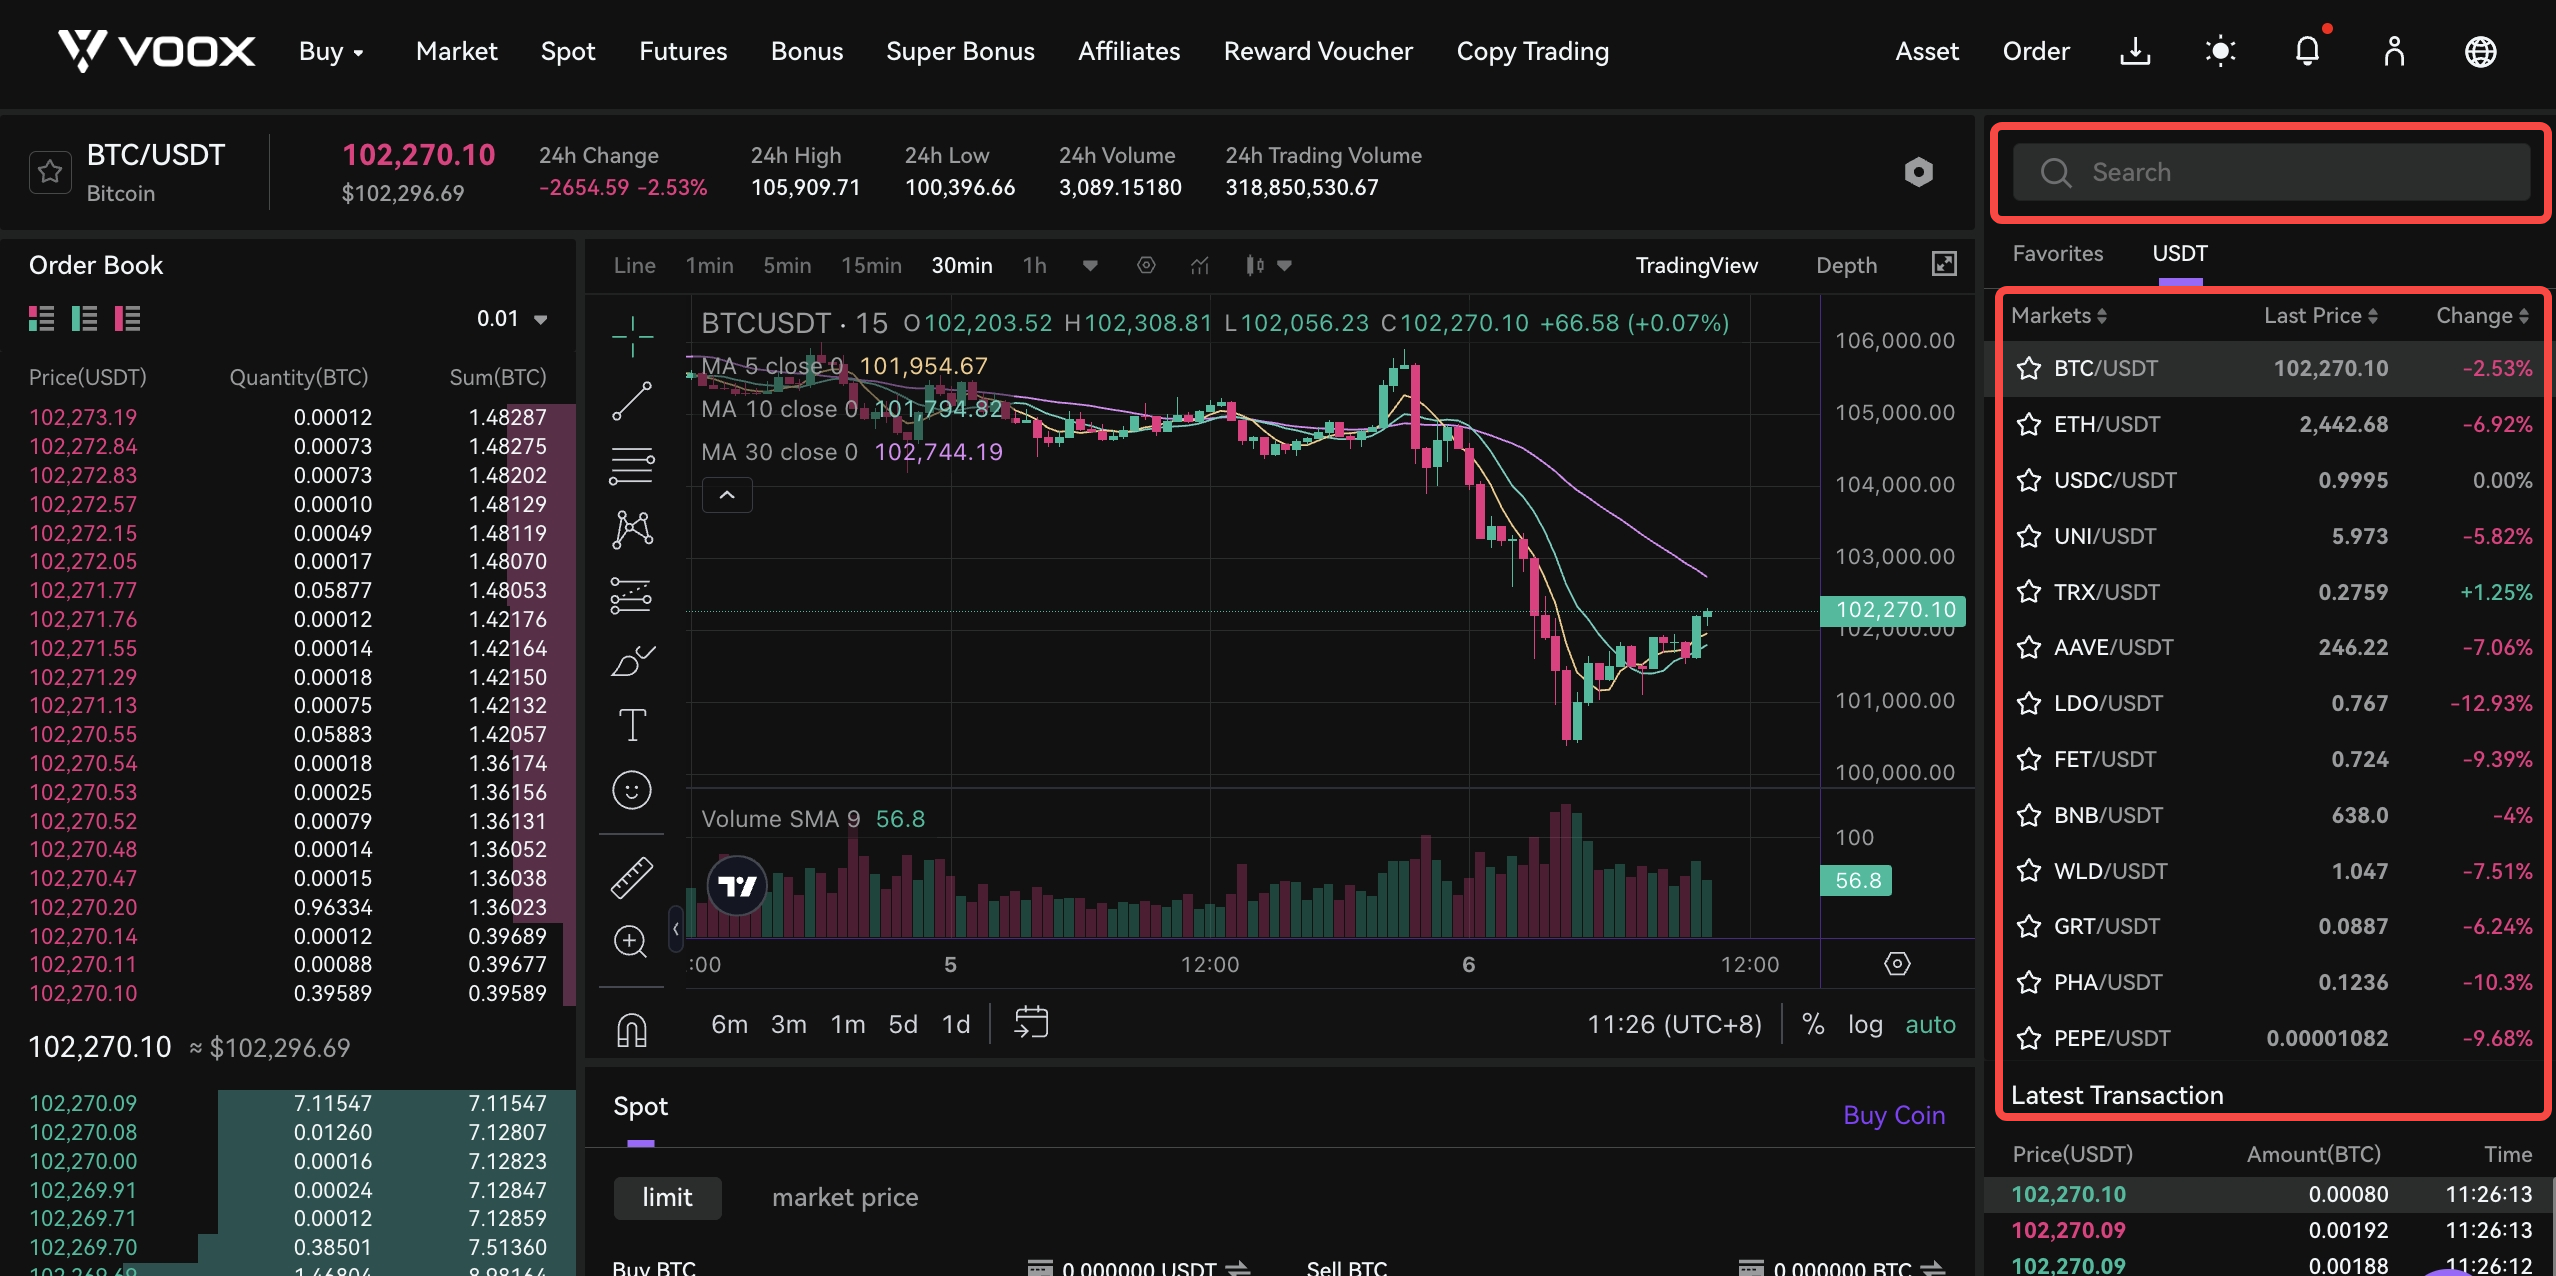Viewport: 2556px width, 1276px height.
Task: Open the Buy dropdown menu
Action: click(x=331, y=51)
